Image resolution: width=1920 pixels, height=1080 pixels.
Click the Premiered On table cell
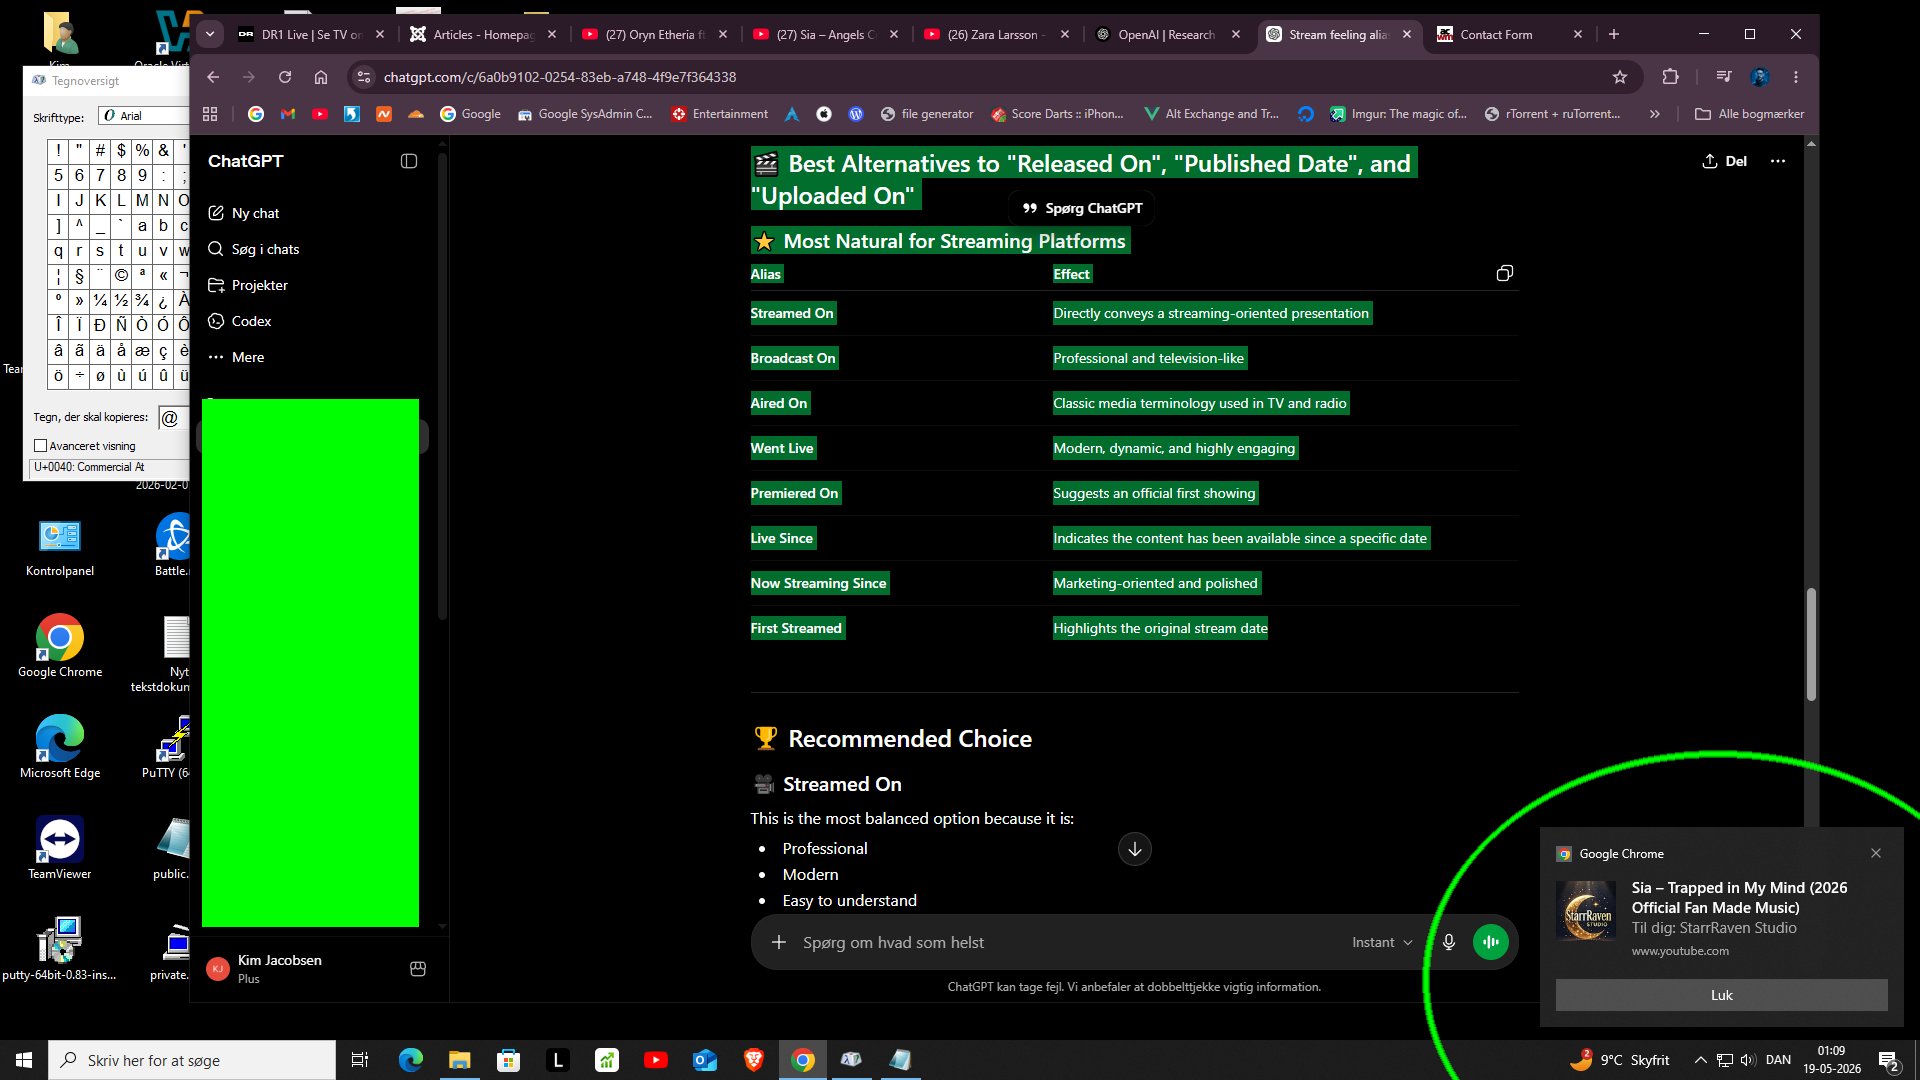795,493
